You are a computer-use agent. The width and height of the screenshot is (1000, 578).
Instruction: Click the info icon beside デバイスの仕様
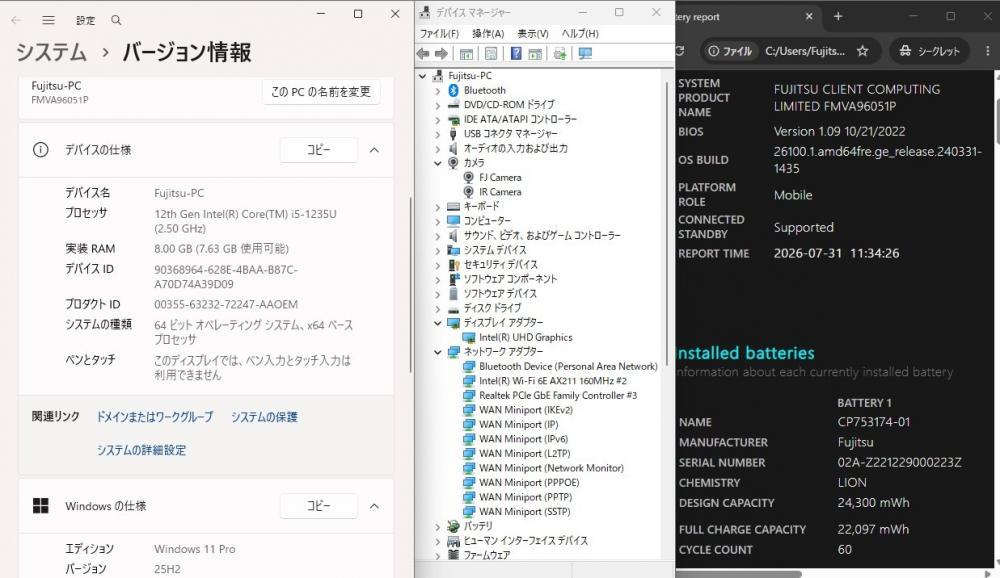tap(40, 150)
